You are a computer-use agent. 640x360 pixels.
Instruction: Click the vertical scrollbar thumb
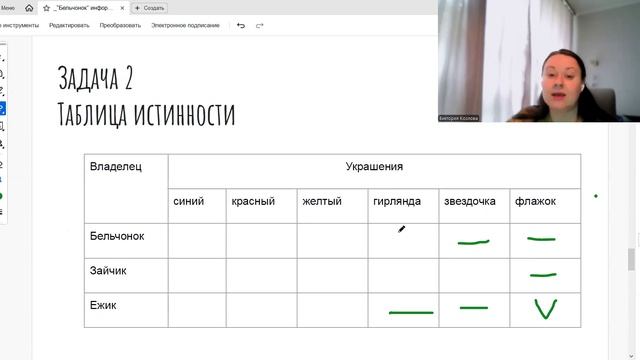(631, 259)
